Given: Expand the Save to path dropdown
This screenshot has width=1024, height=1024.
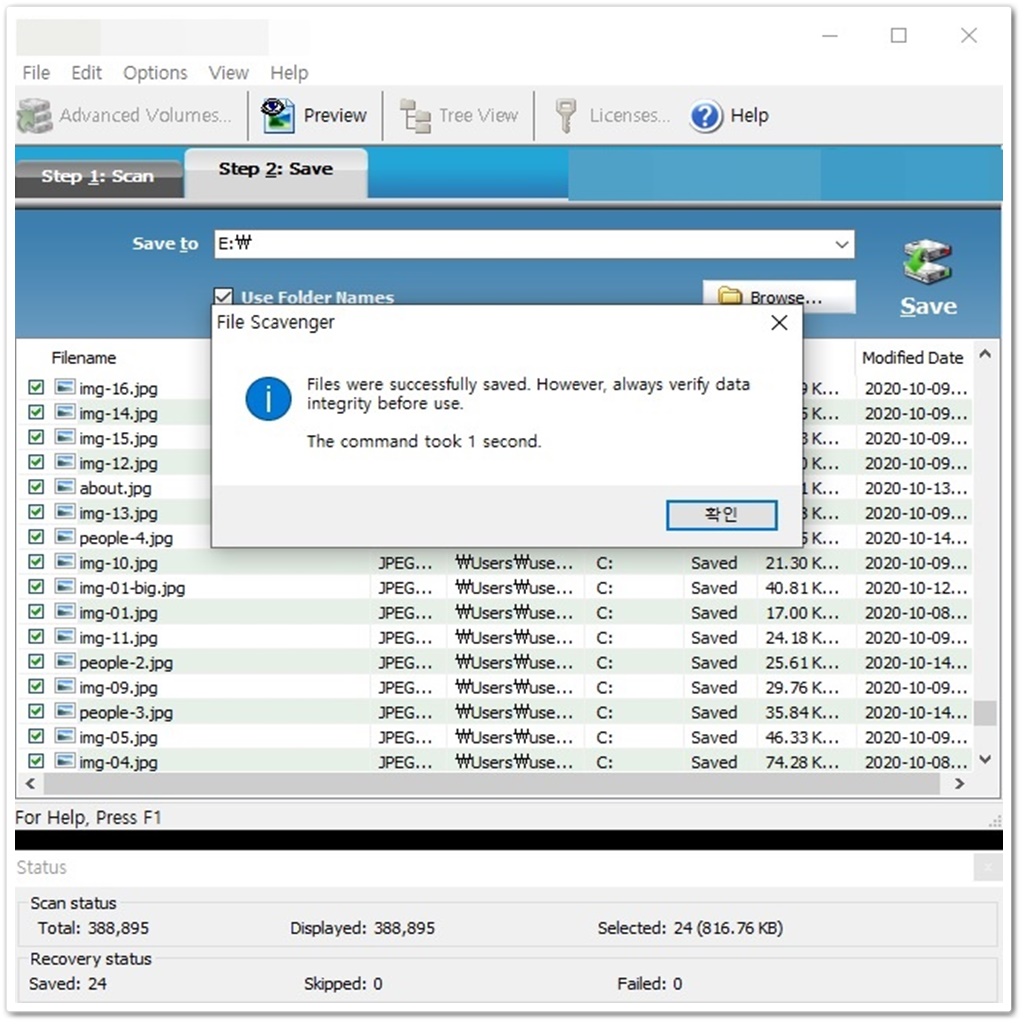Looking at the screenshot, I should [x=841, y=244].
